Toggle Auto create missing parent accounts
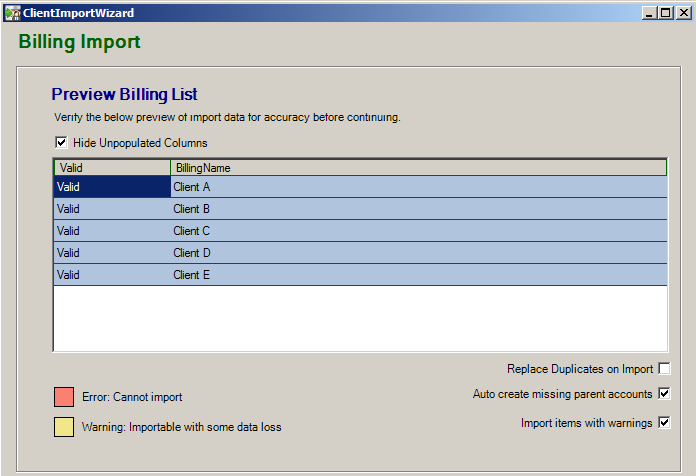Viewport: 696px width, 476px height. coord(664,393)
